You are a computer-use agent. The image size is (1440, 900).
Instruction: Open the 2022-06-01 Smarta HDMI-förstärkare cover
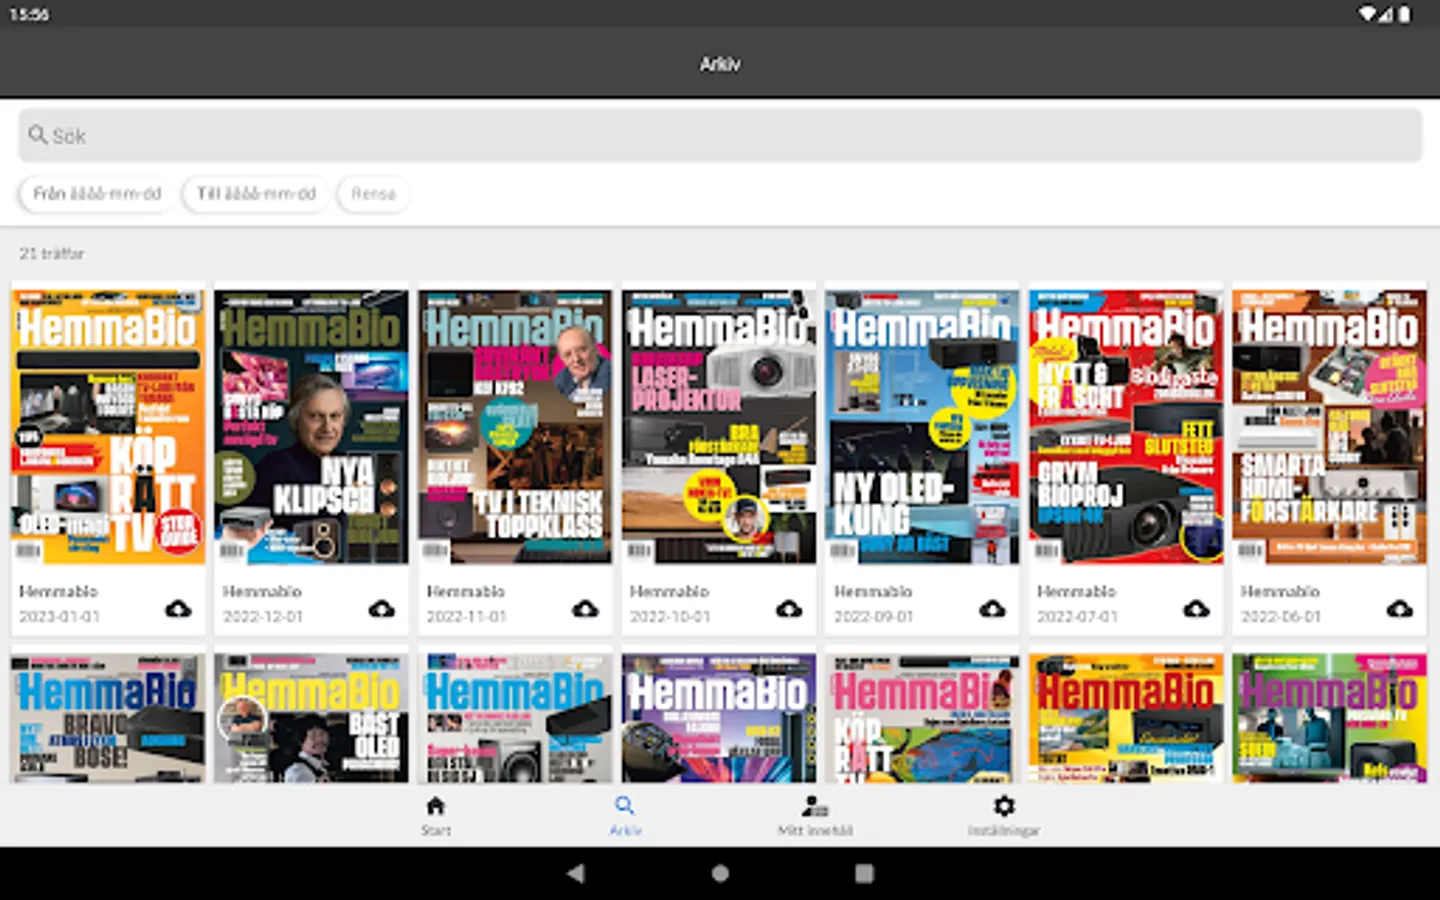[x=1329, y=427]
